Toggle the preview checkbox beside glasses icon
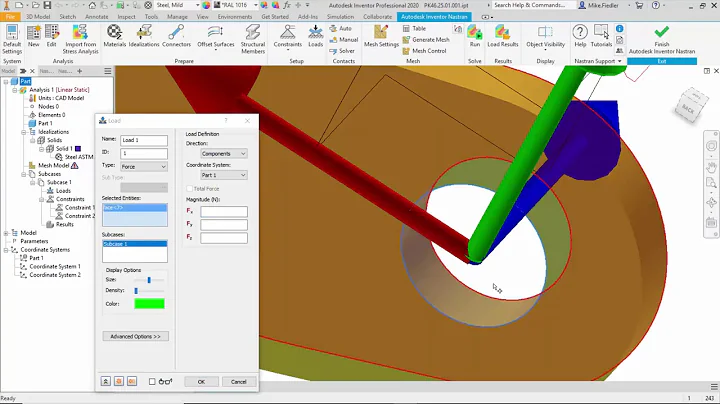720x404 pixels. (152, 382)
